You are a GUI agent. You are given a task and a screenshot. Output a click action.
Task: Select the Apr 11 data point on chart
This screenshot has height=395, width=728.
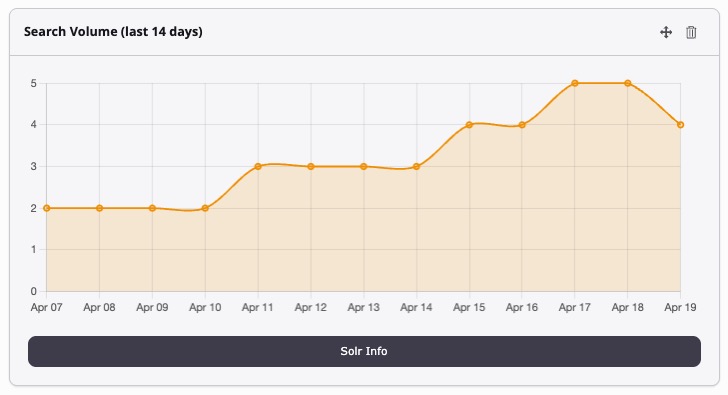pyautogui.click(x=258, y=166)
